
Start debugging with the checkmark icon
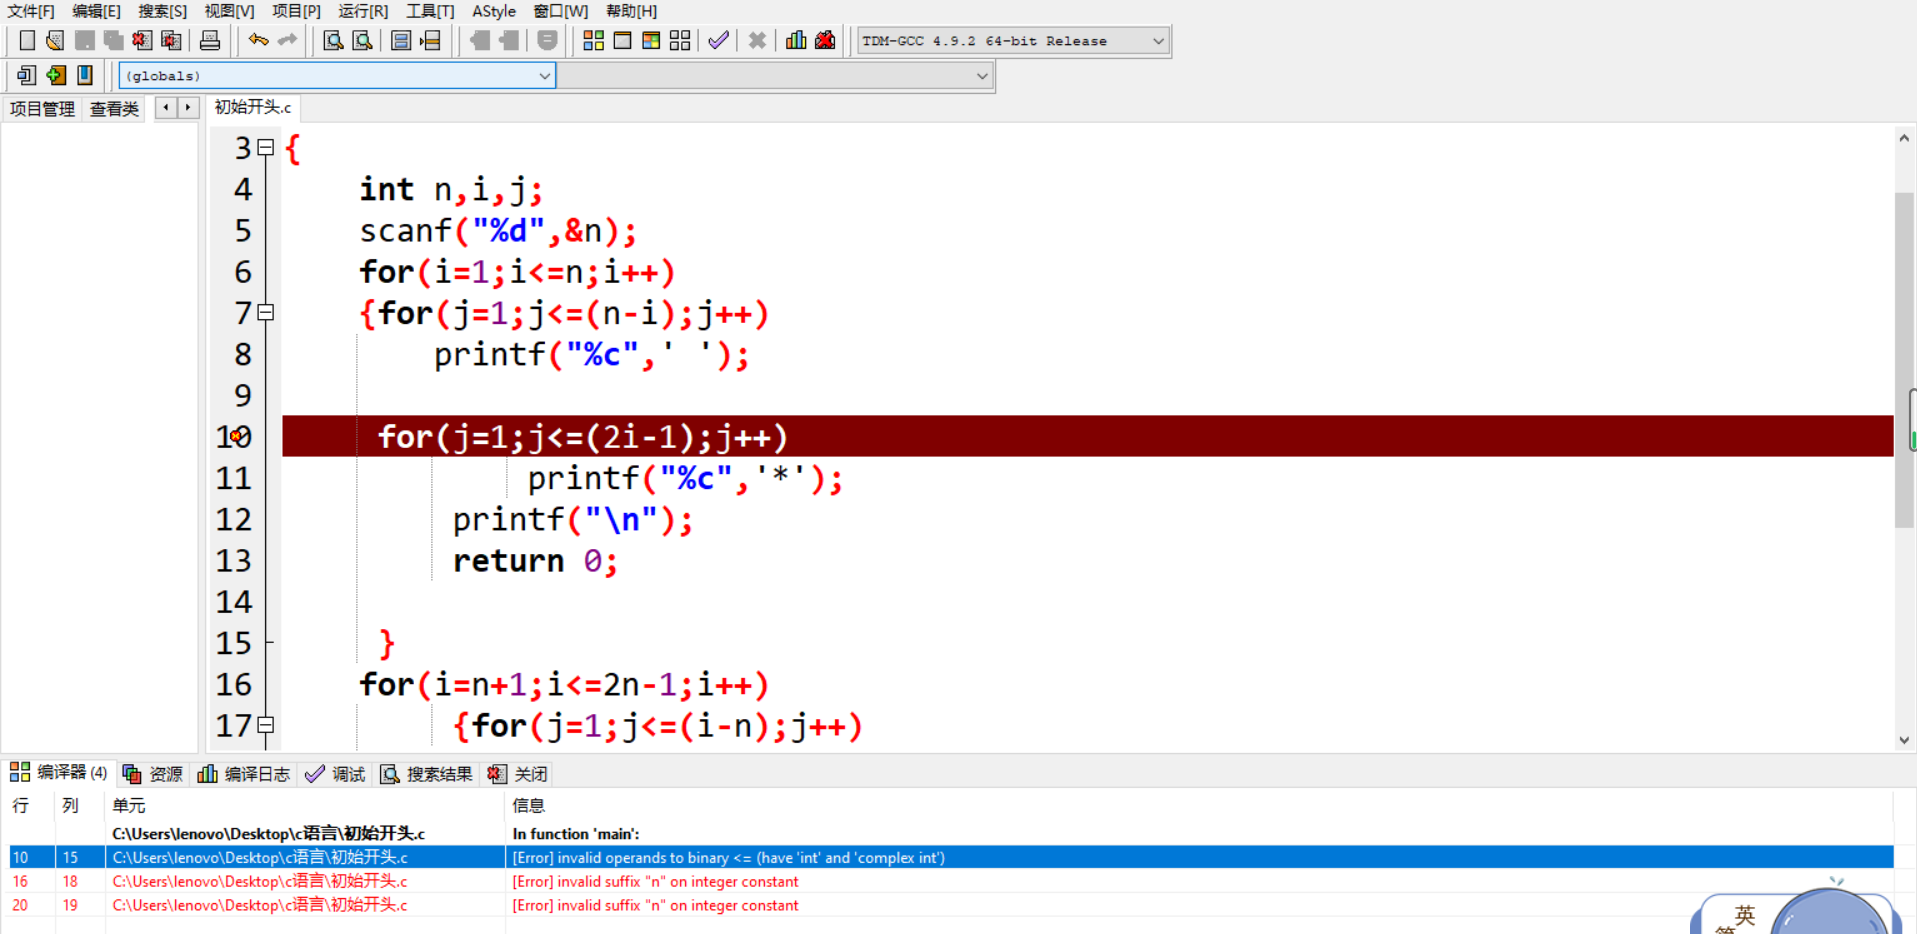(x=718, y=41)
